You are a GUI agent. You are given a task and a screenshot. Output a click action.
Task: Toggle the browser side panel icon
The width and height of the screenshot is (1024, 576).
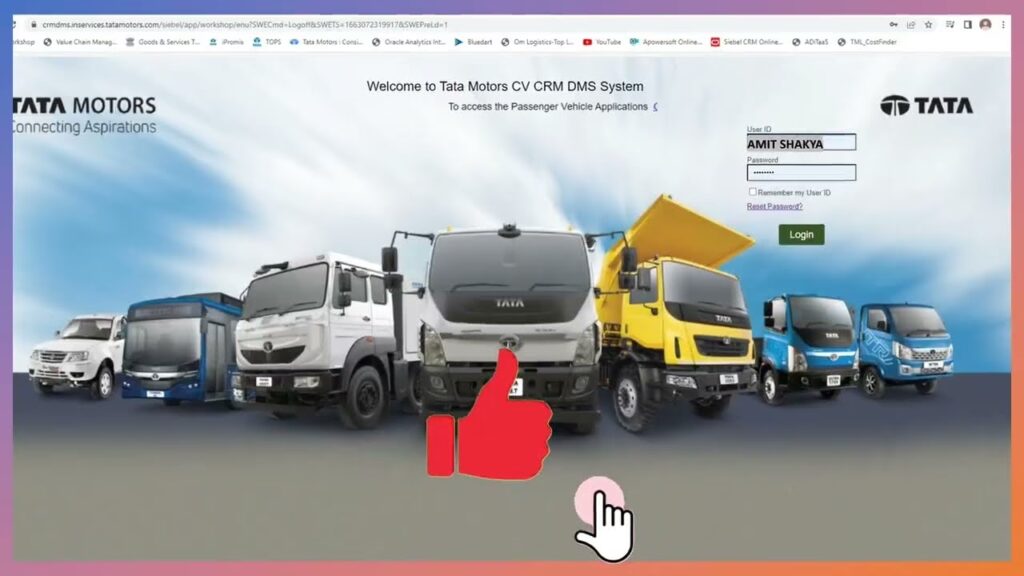click(967, 24)
